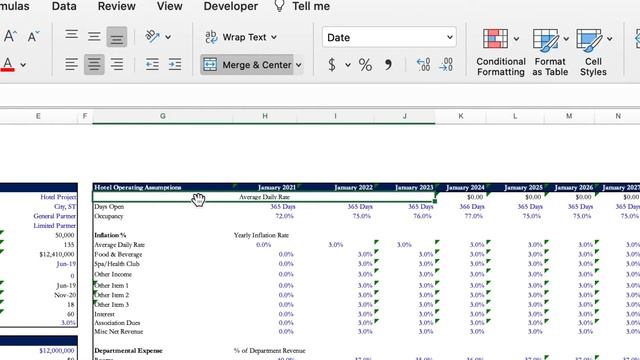The image size is (640, 360).
Task: Switch to the View tab
Action: 169,6
